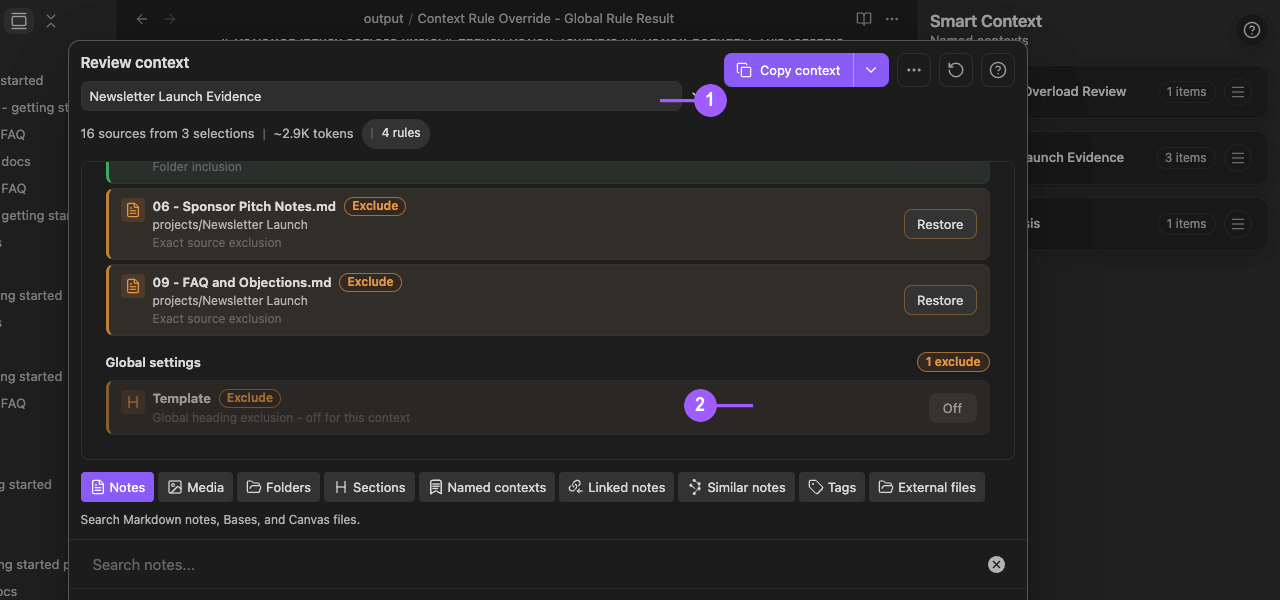Image resolution: width=1280 pixels, height=600 pixels.
Task: Select the Media tab
Action: tap(195, 487)
